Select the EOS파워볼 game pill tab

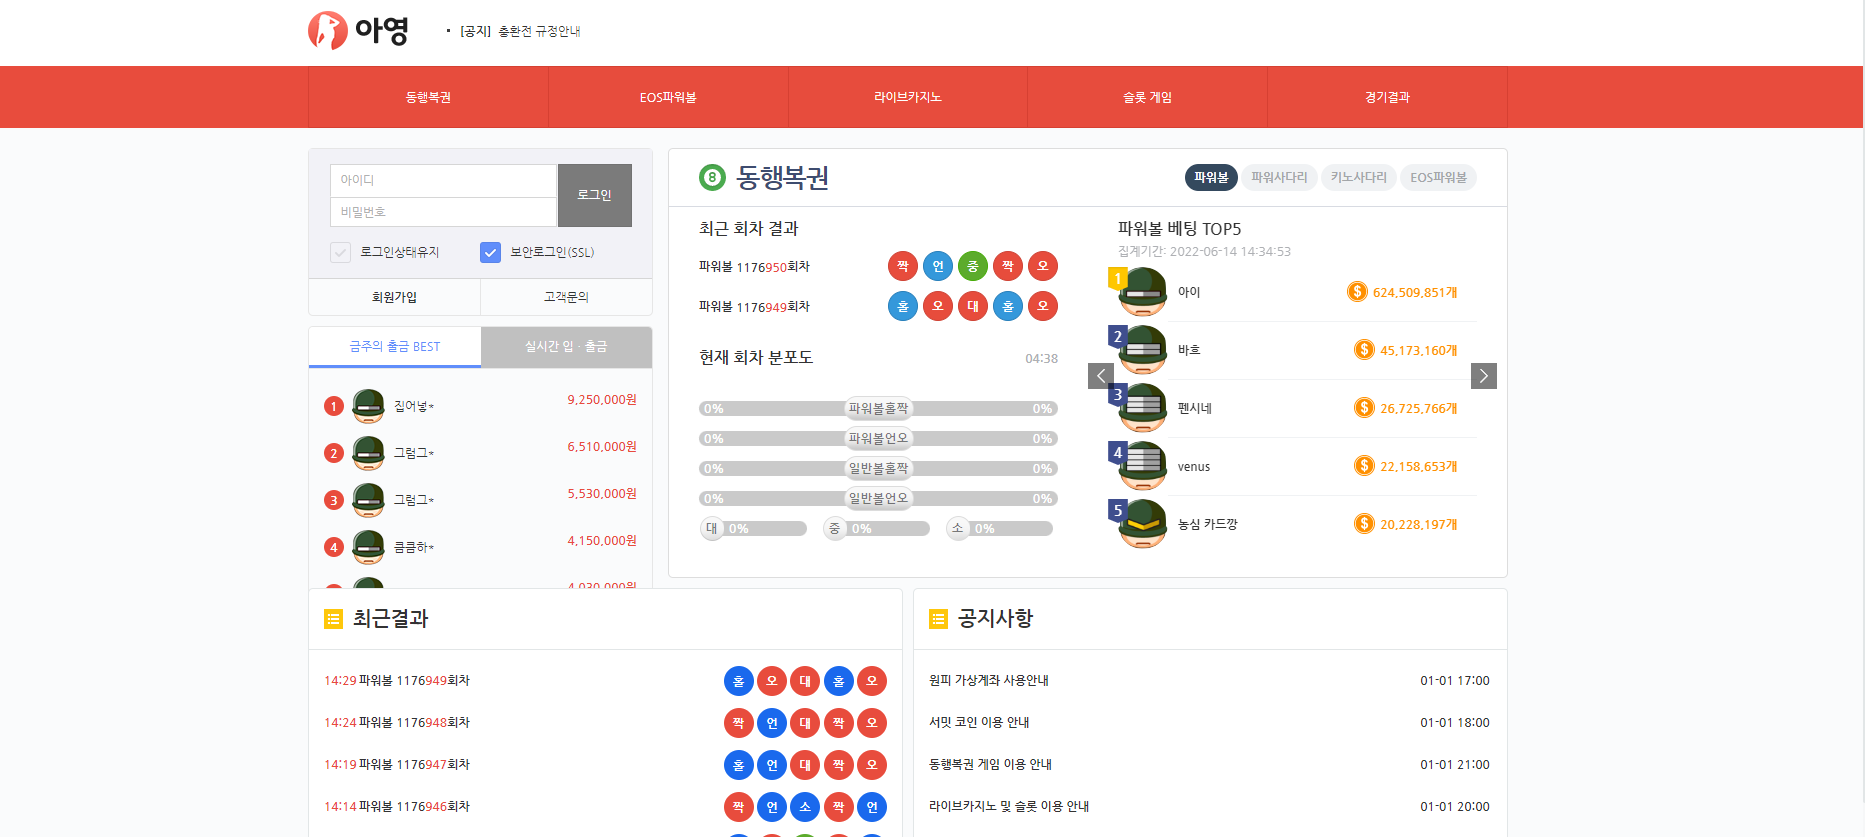tap(1438, 177)
